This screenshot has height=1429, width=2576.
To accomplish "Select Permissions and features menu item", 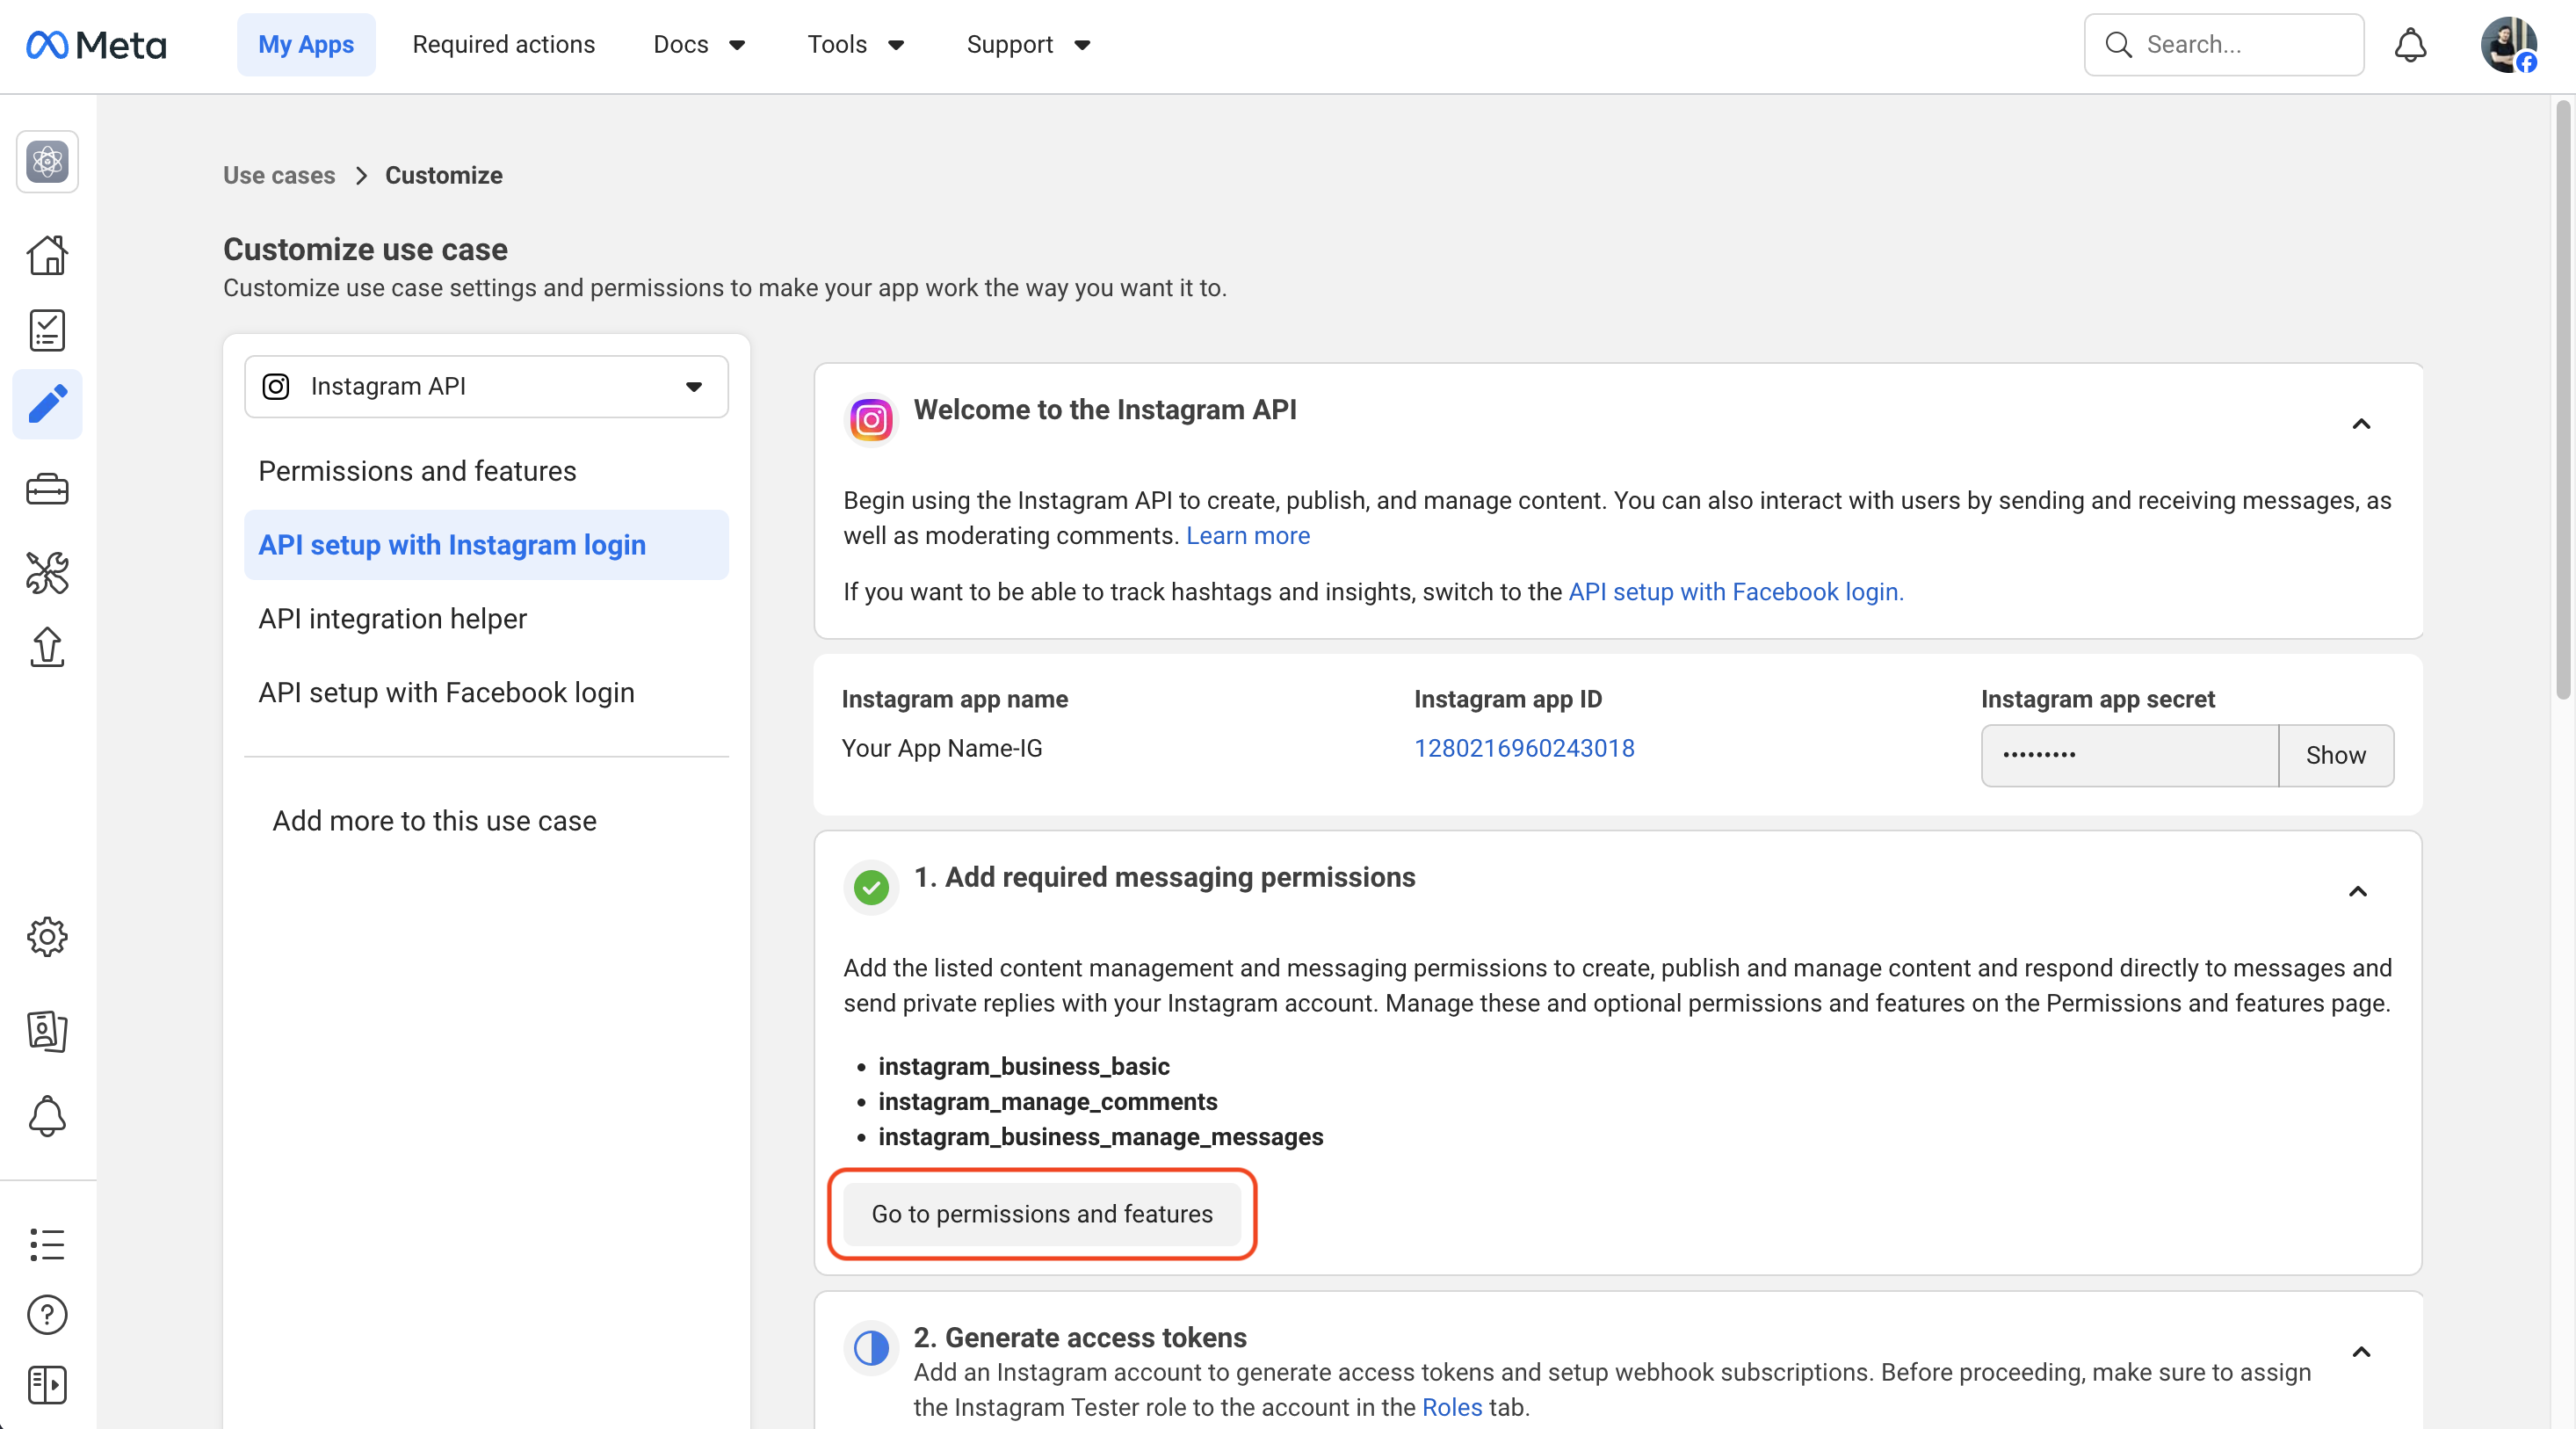I will [x=417, y=471].
